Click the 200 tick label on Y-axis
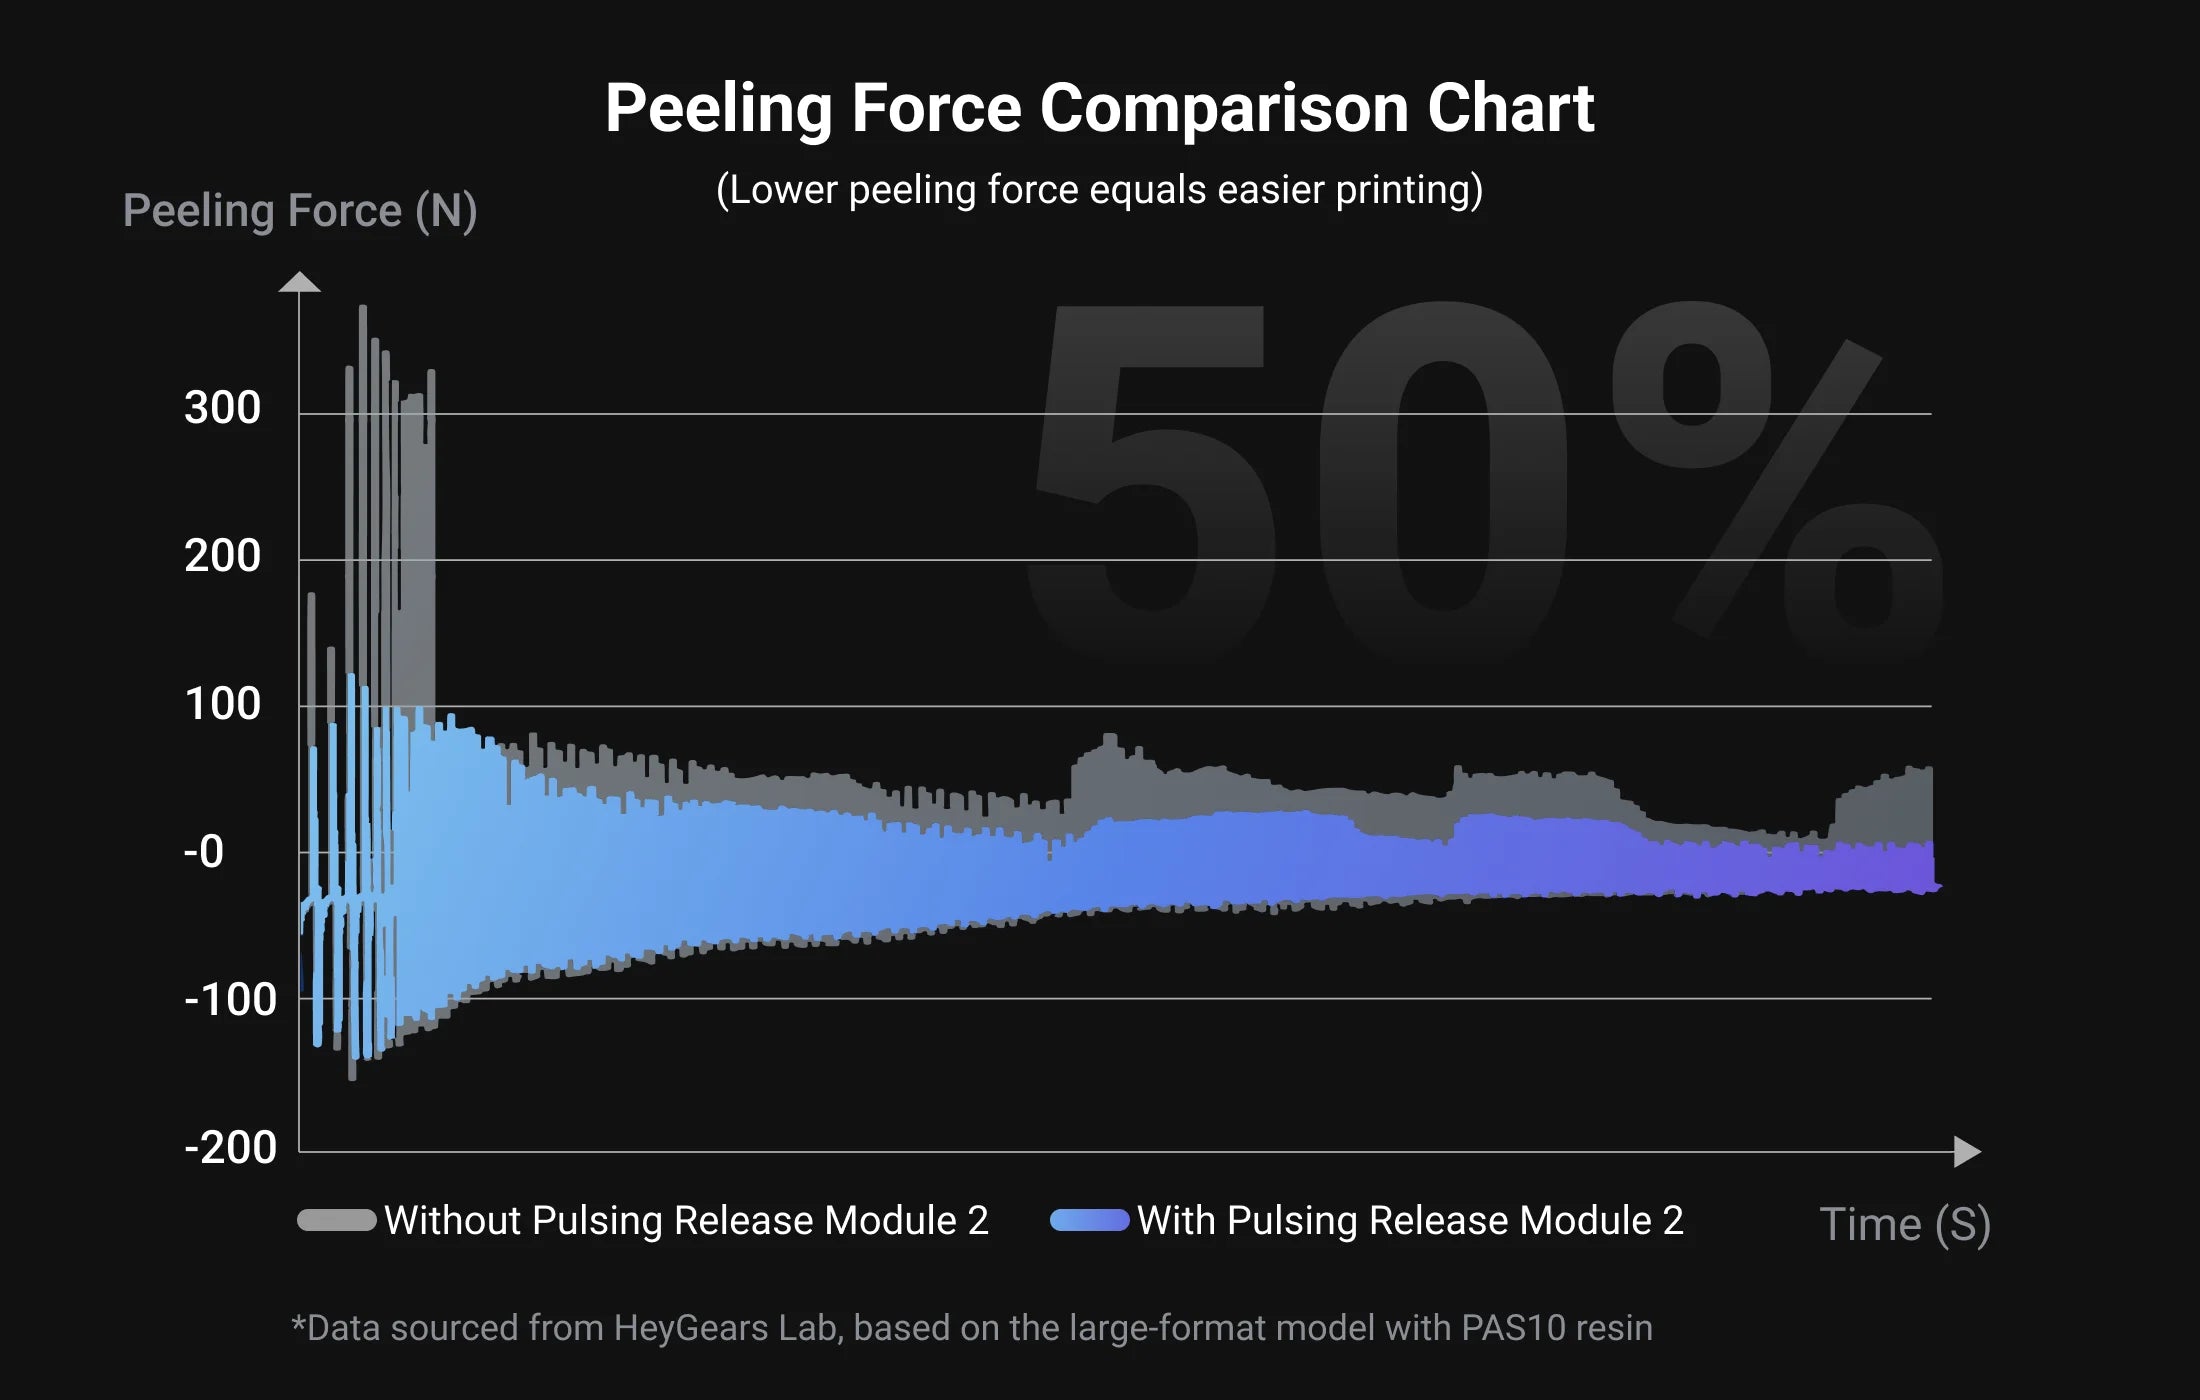This screenshot has width=2200, height=1400. click(222, 556)
